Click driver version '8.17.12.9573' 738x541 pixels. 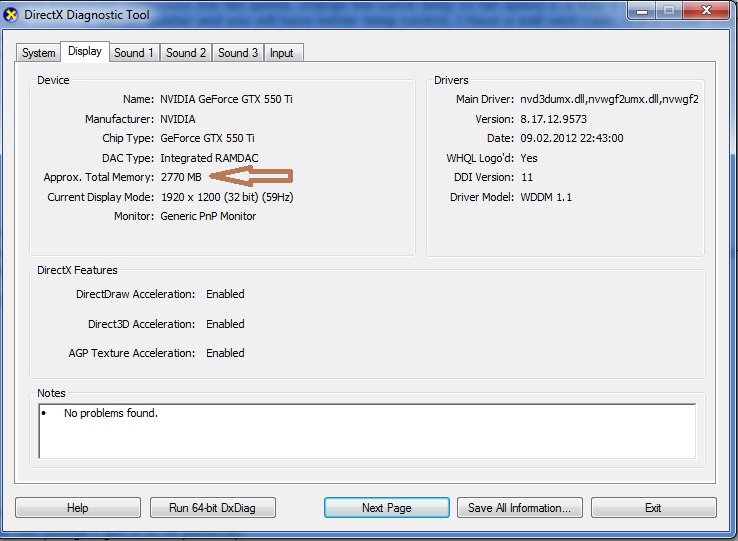554,119
